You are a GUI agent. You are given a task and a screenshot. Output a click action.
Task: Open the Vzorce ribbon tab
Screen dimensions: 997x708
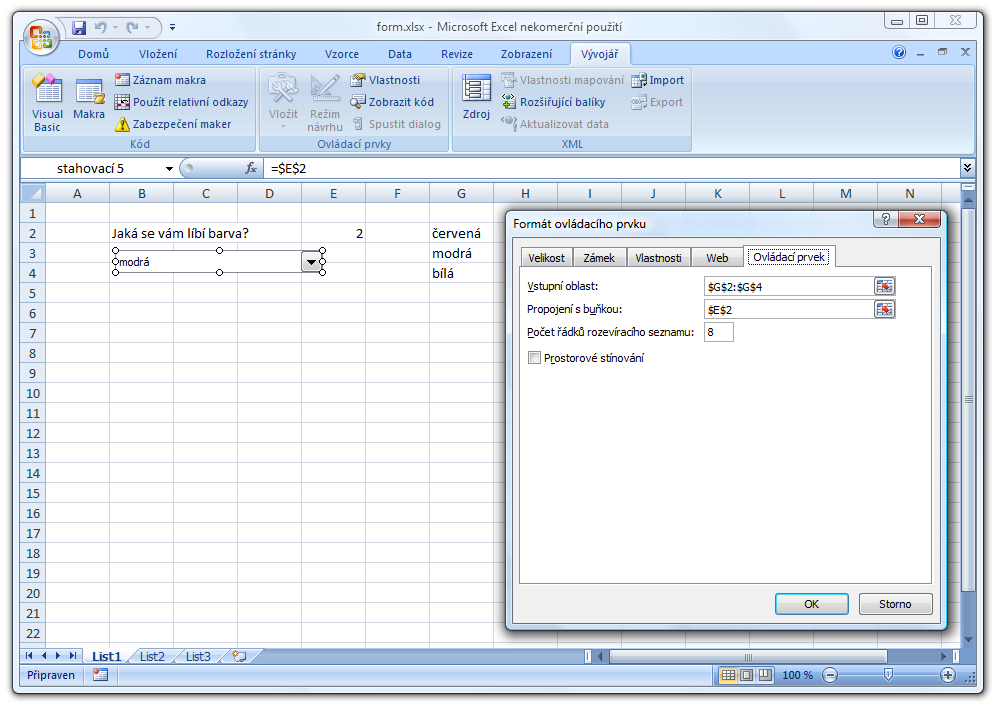pyautogui.click(x=342, y=54)
